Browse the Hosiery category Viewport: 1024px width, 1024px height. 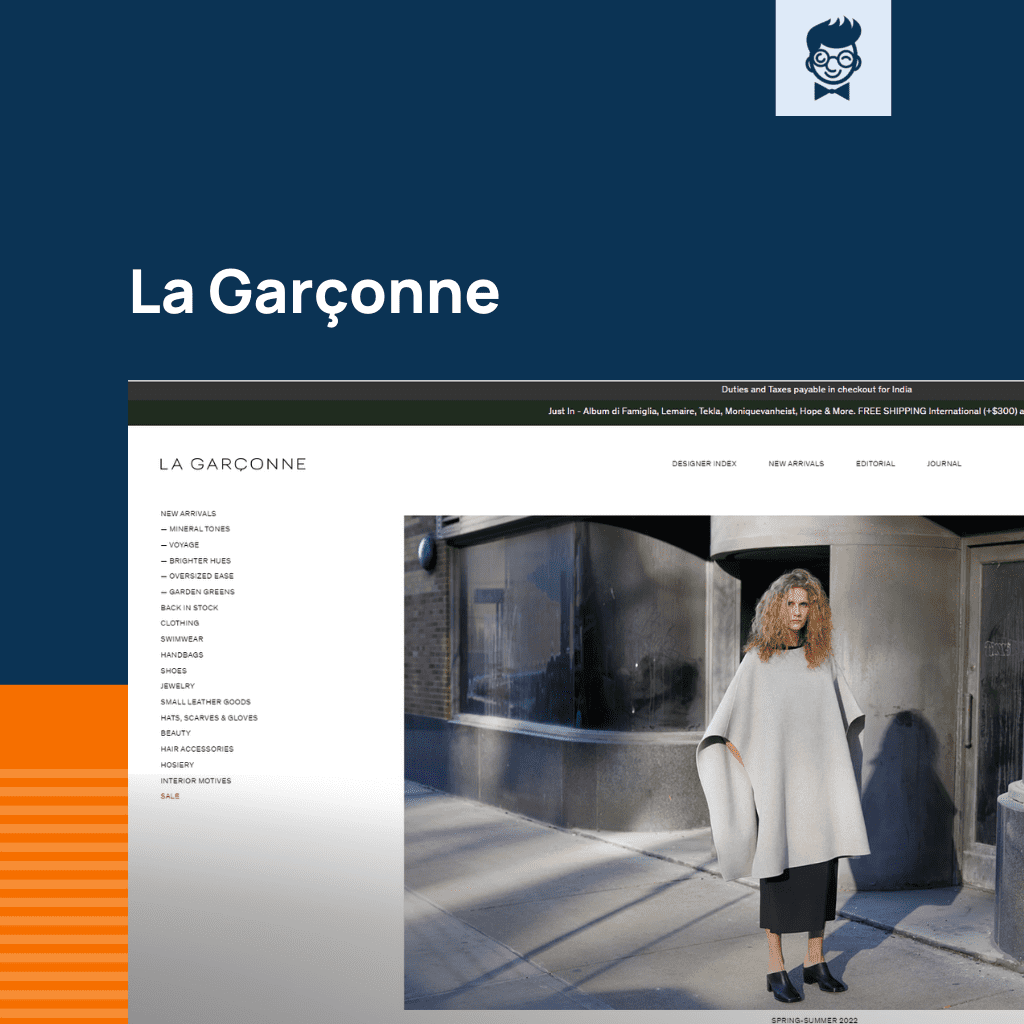177,765
